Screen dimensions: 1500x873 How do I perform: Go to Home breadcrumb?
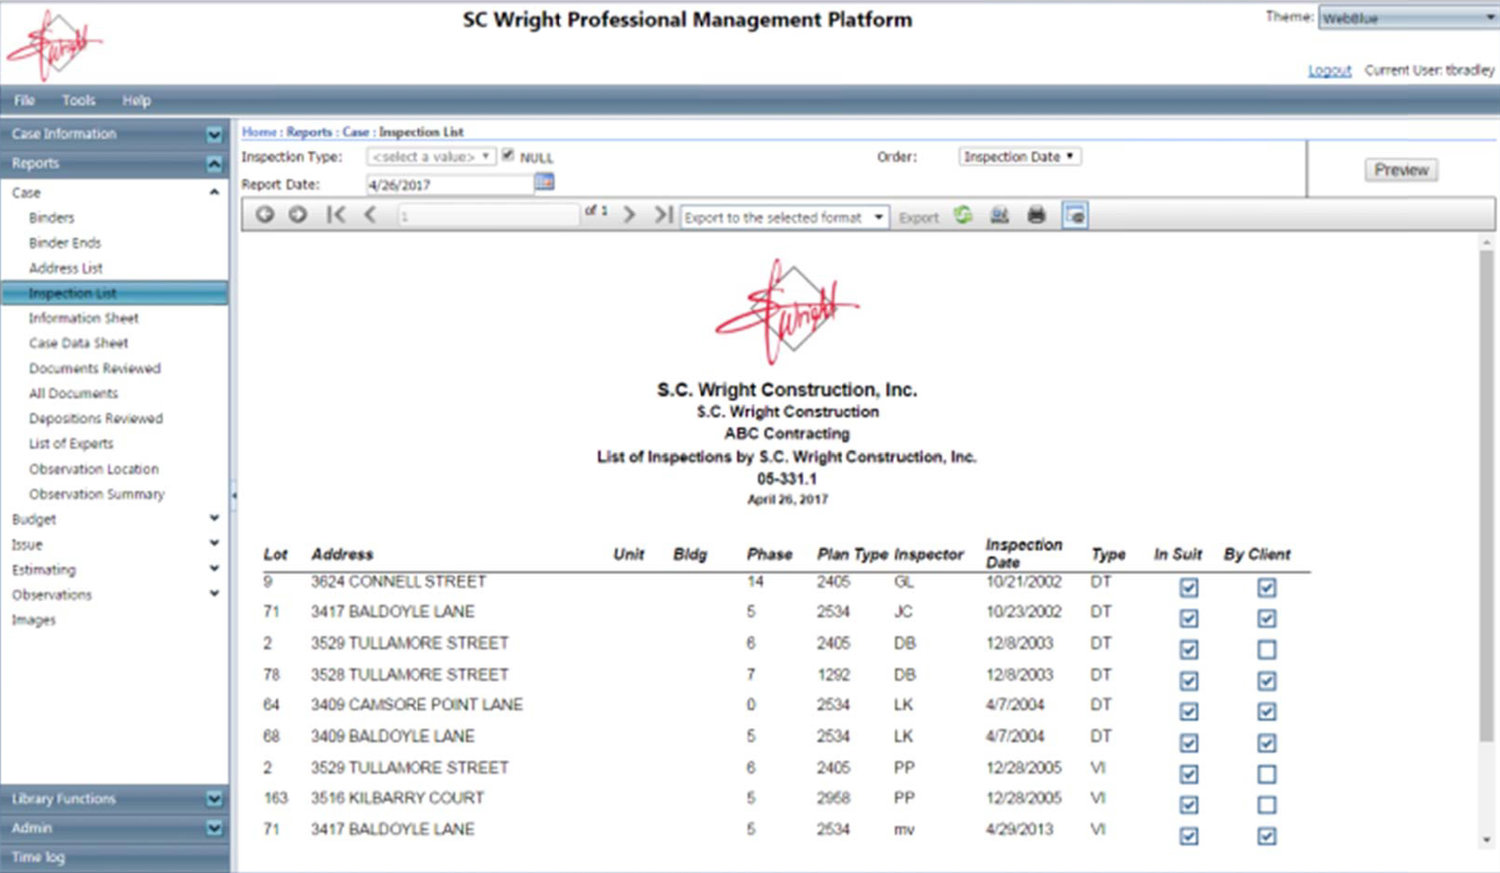tap(258, 131)
